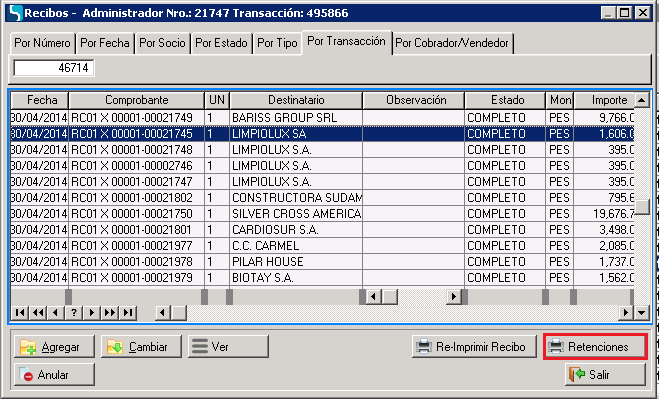Click Agregar to add a receipt
Image resolution: width=659 pixels, height=399 pixels.
[x=54, y=347]
